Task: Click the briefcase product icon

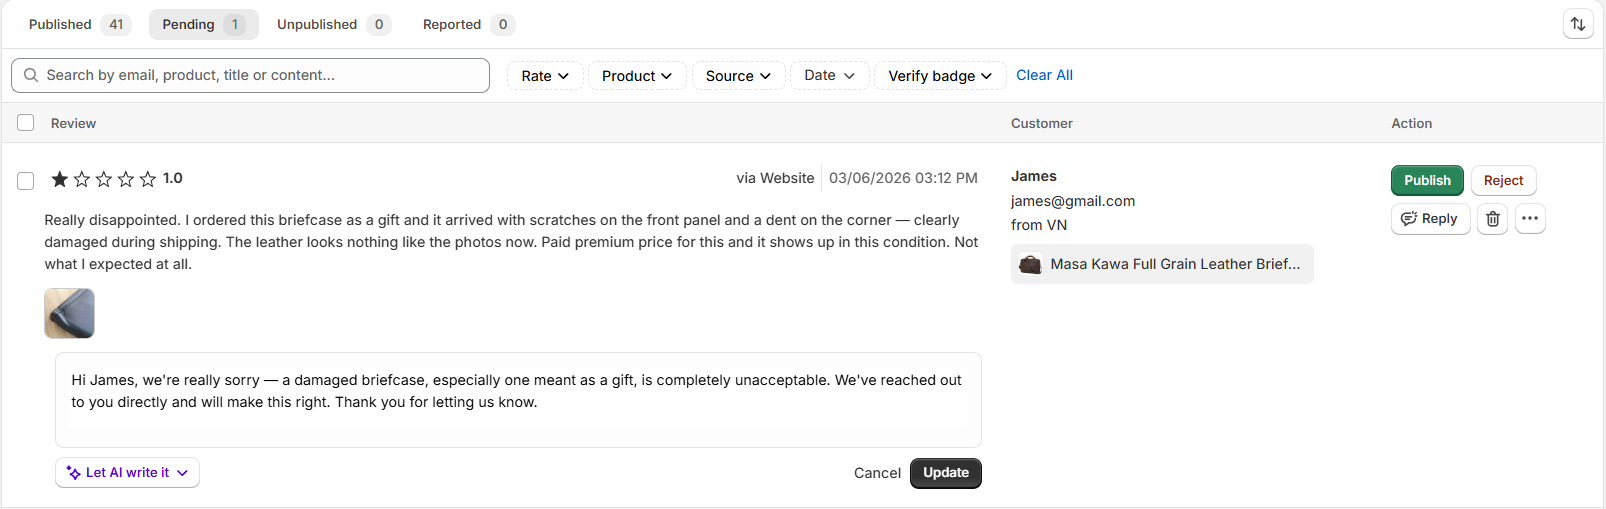Action: (x=1030, y=264)
